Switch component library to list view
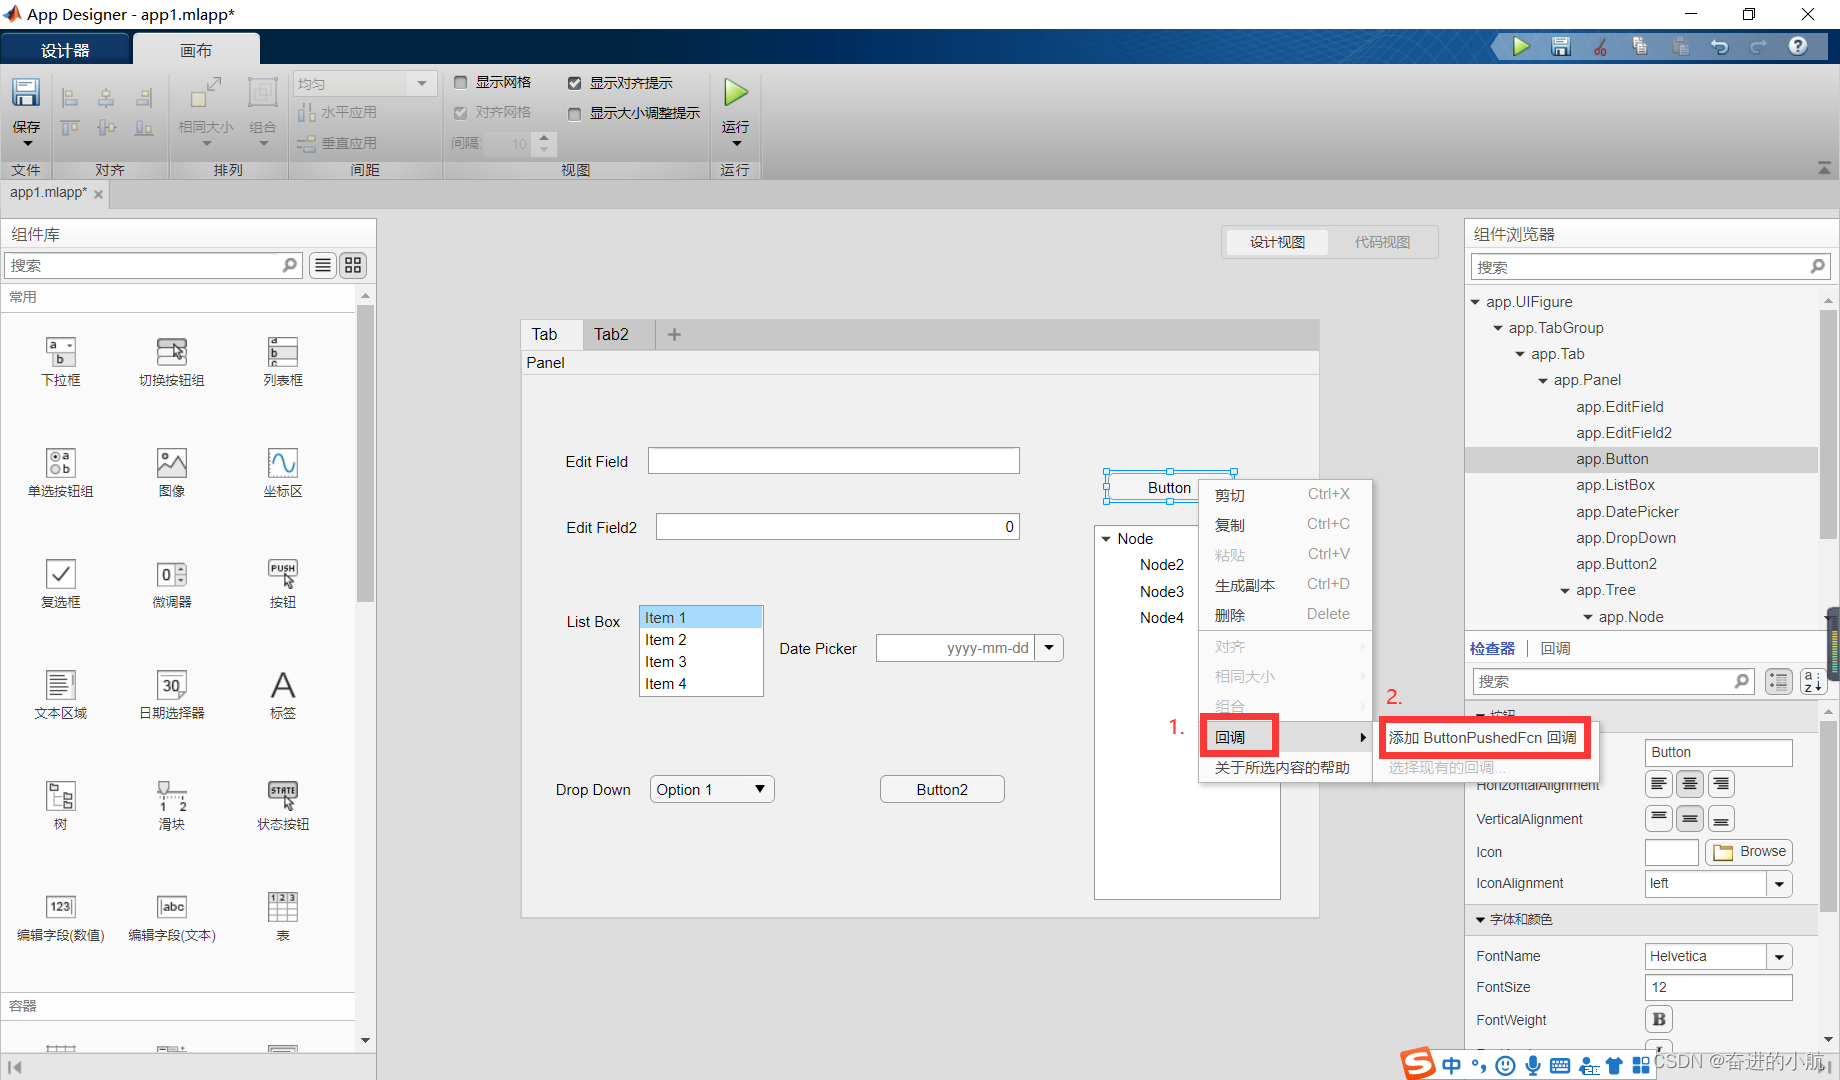 pyautogui.click(x=323, y=265)
